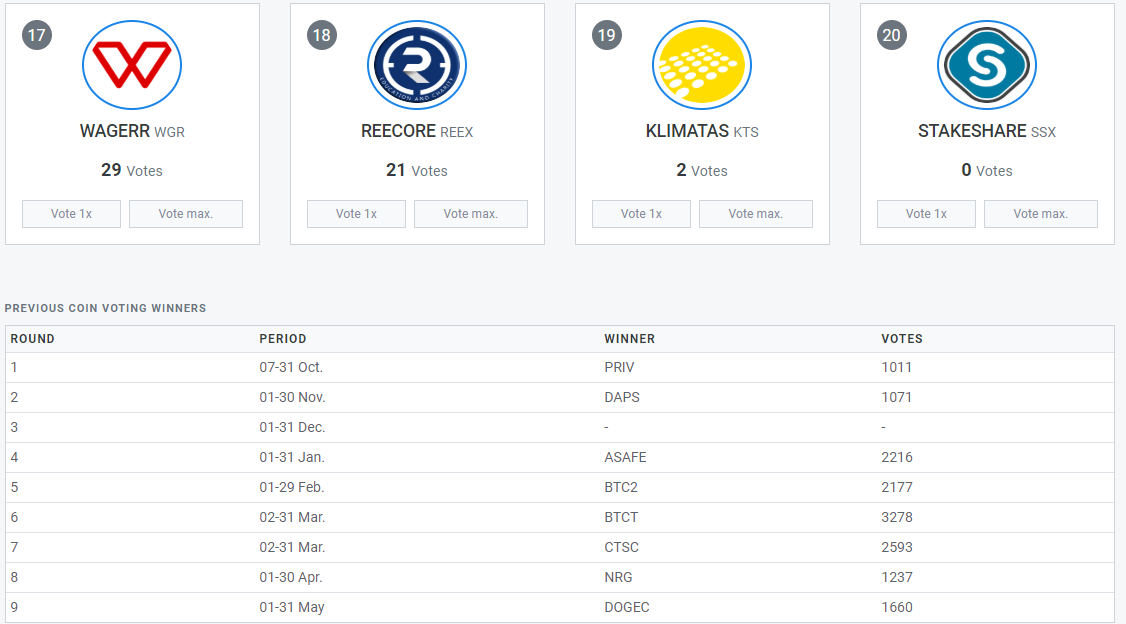Click rank badge number 20
Image resolution: width=1126 pixels, height=624 pixels.
892,35
